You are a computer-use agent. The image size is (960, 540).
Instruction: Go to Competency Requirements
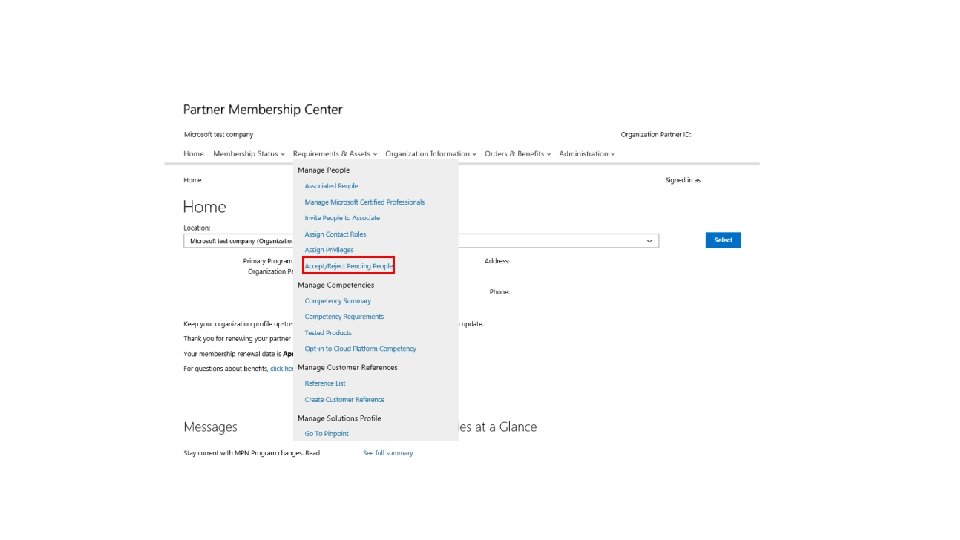point(345,317)
